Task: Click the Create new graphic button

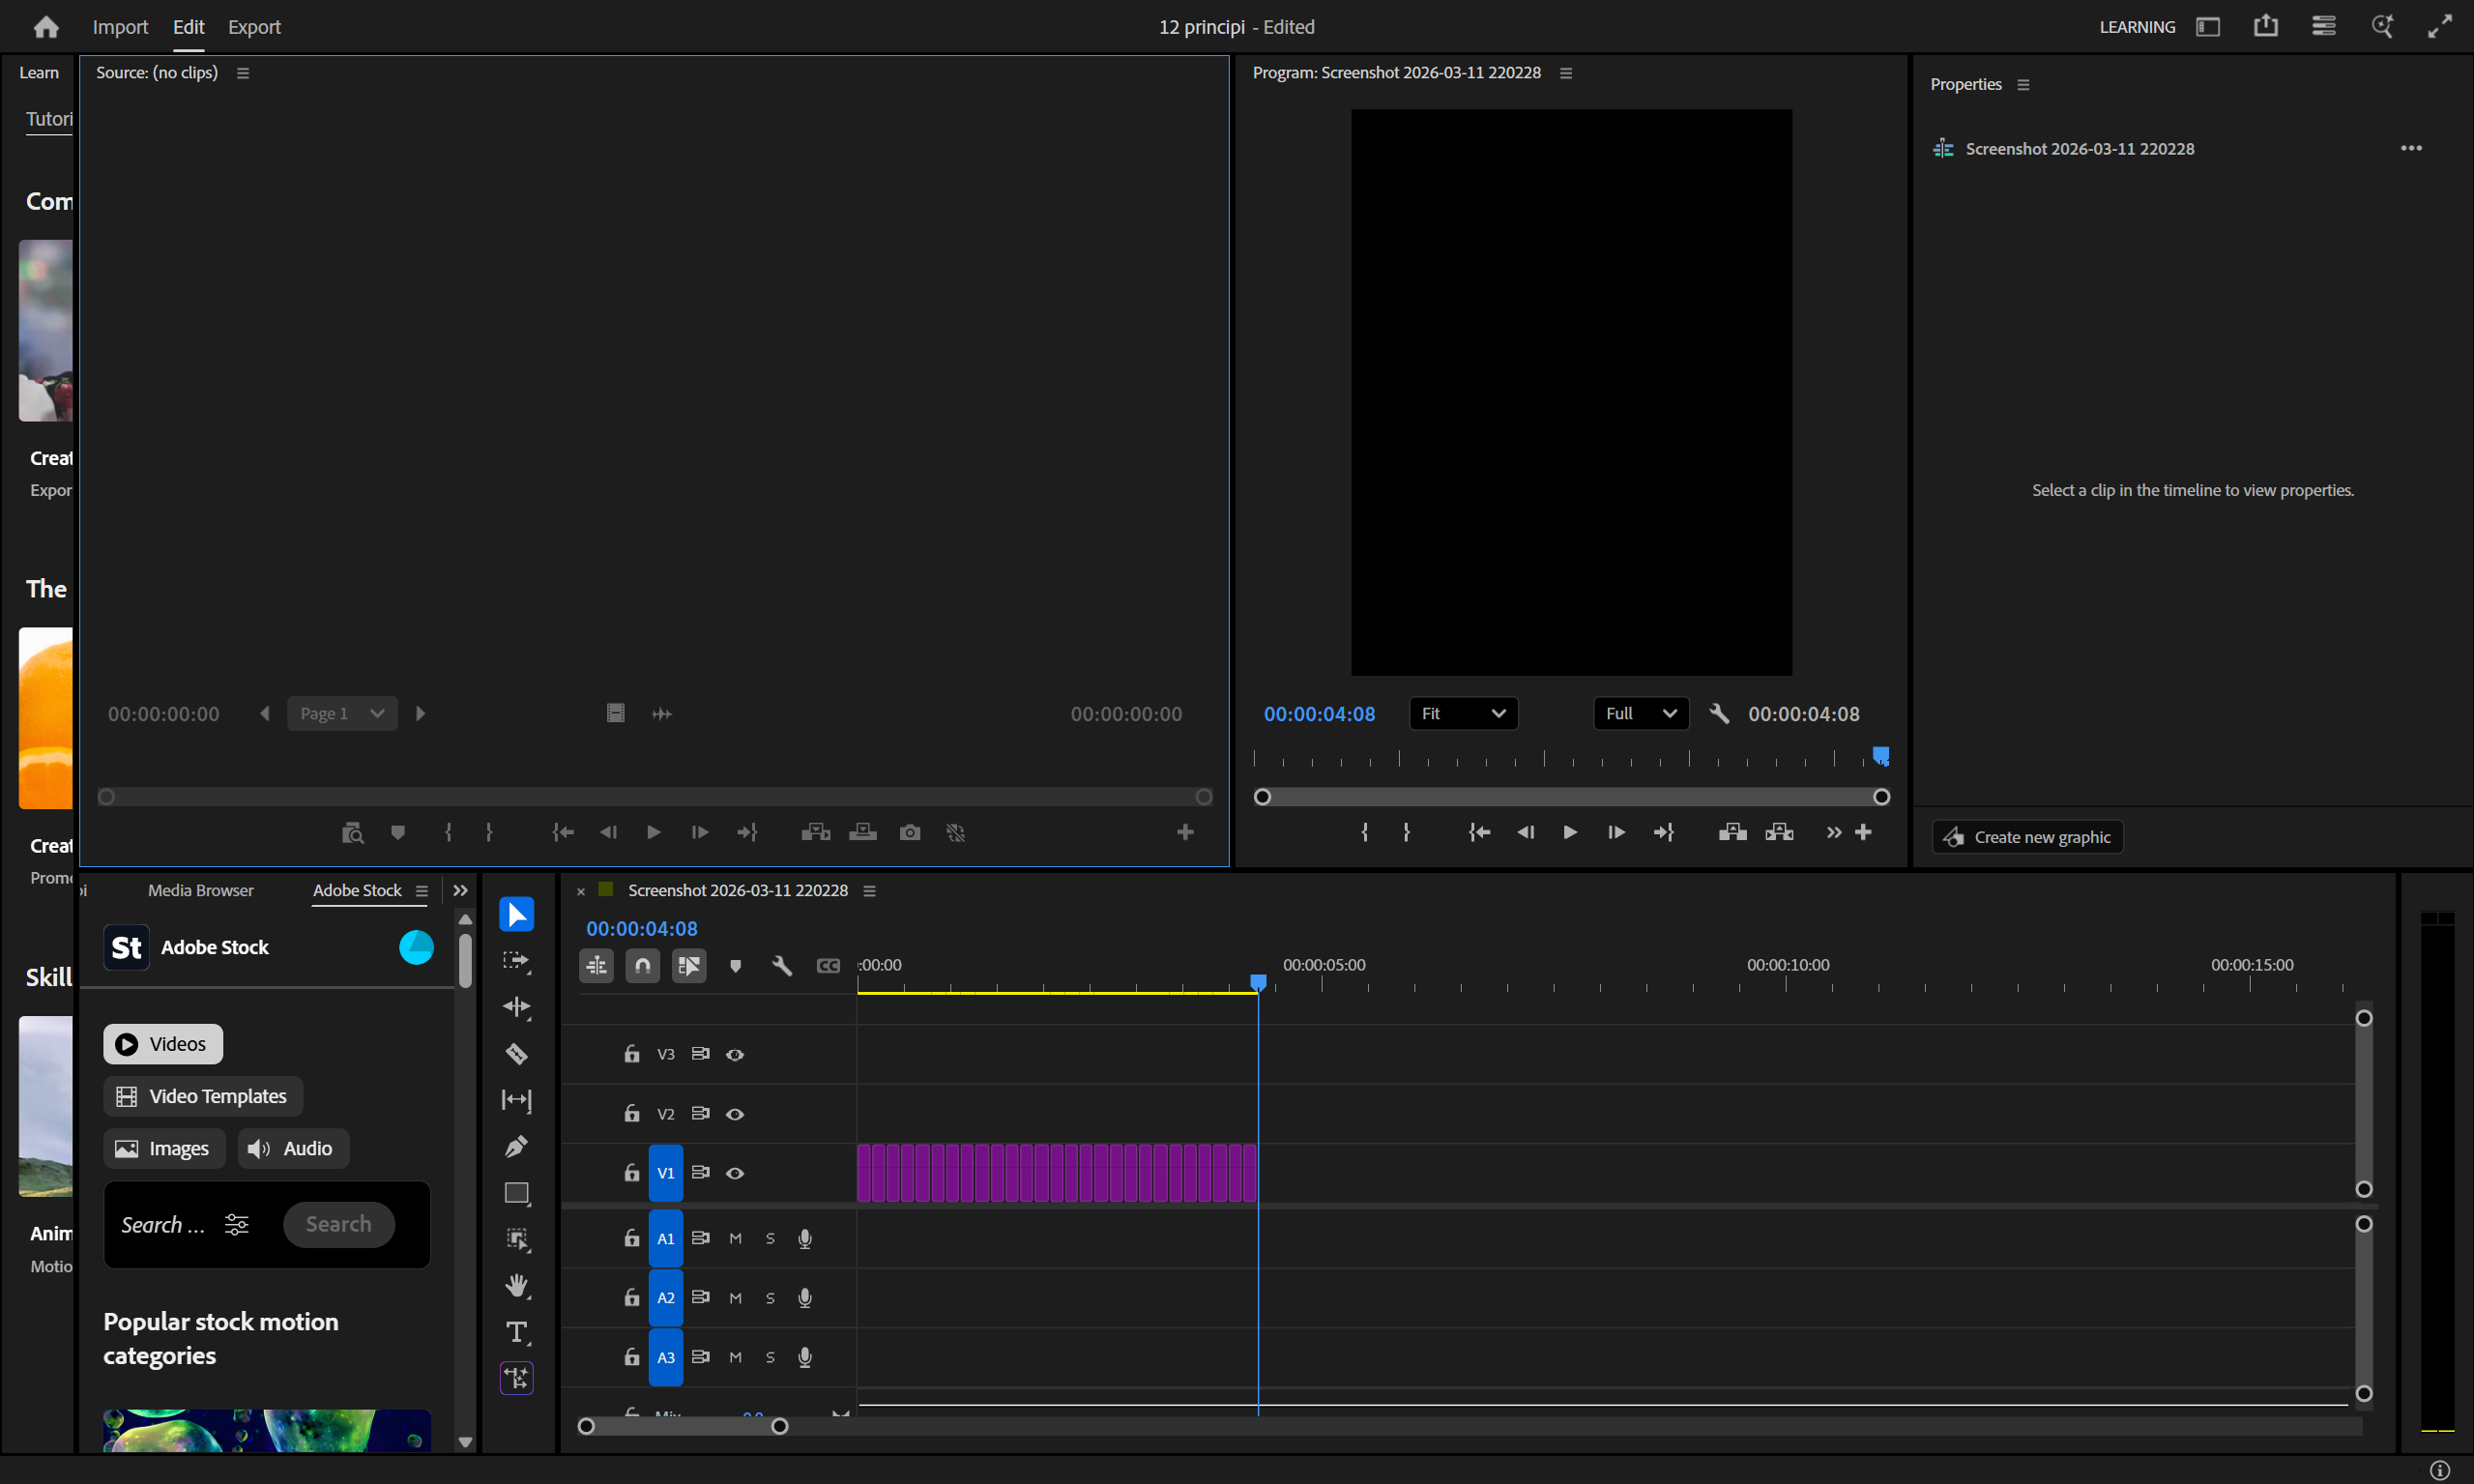Action: 2027,837
